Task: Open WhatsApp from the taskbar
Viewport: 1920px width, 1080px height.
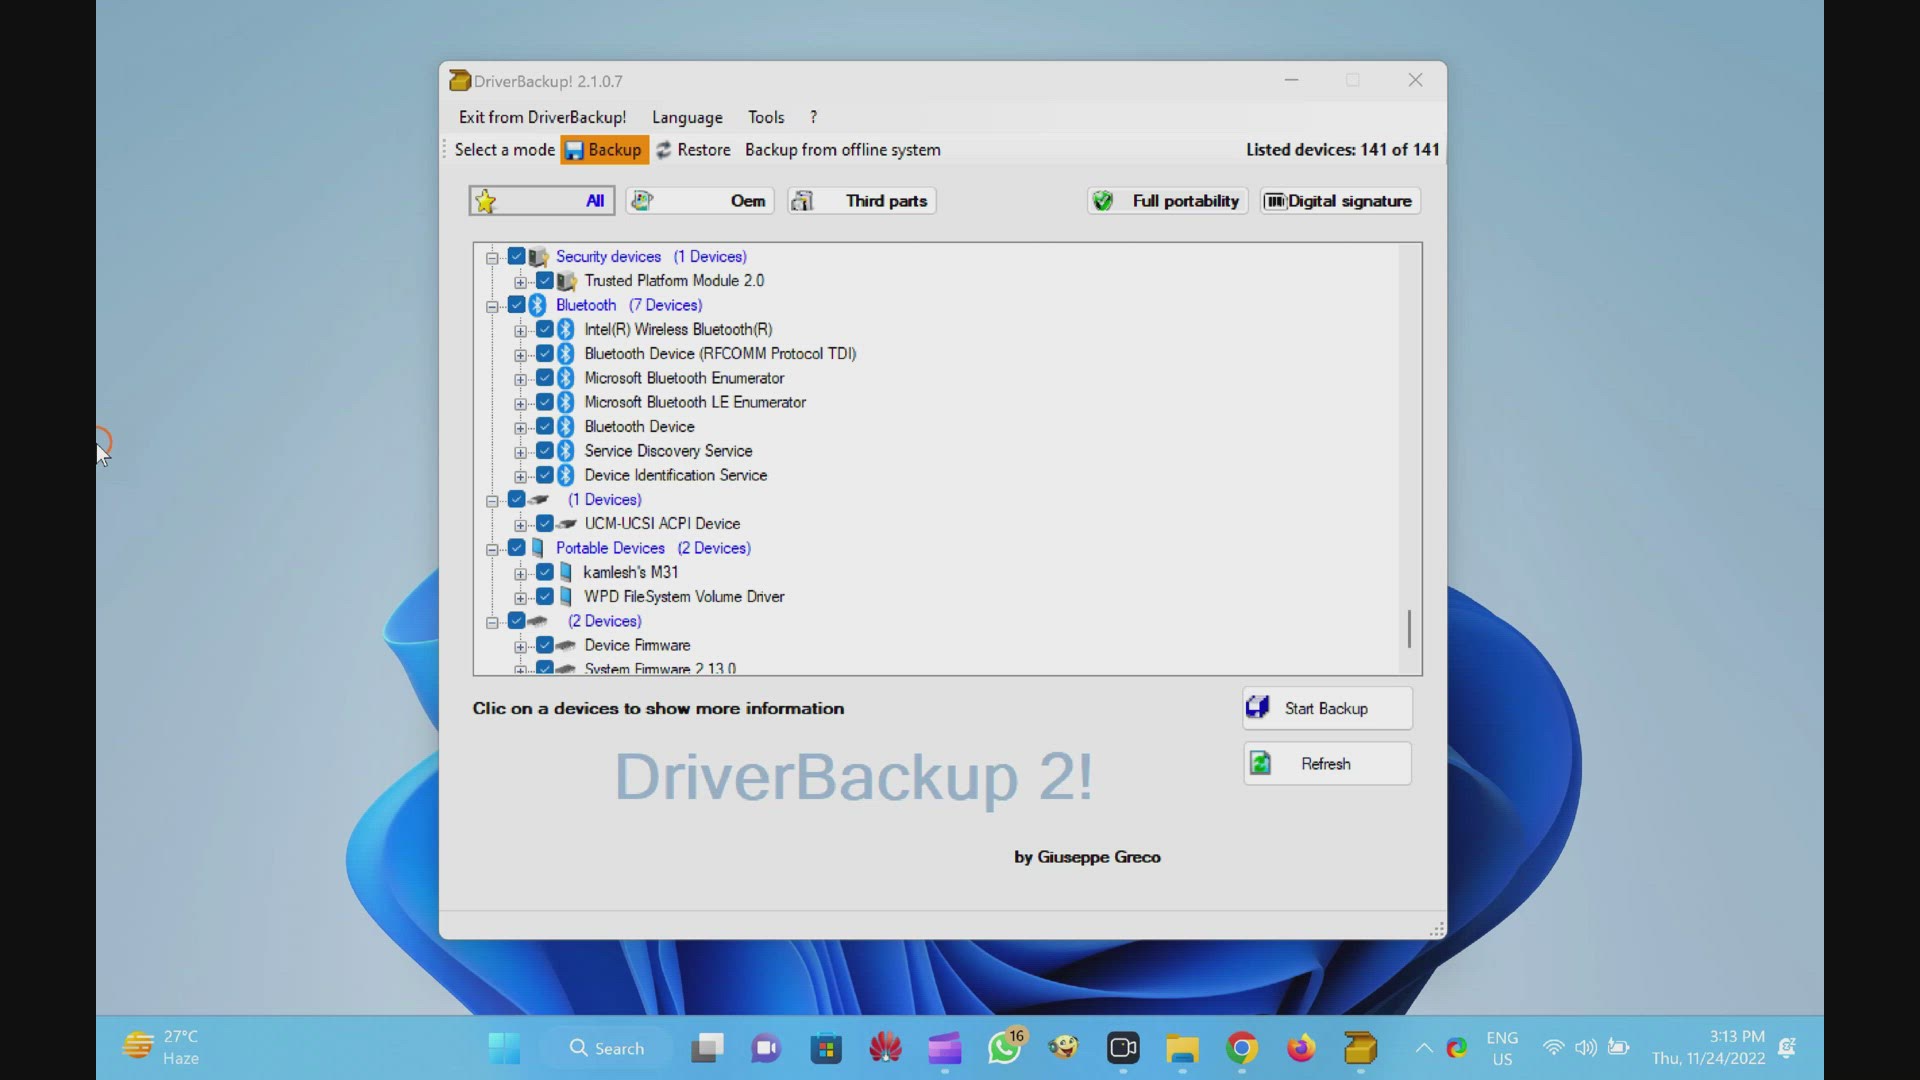Action: click(x=1005, y=1048)
